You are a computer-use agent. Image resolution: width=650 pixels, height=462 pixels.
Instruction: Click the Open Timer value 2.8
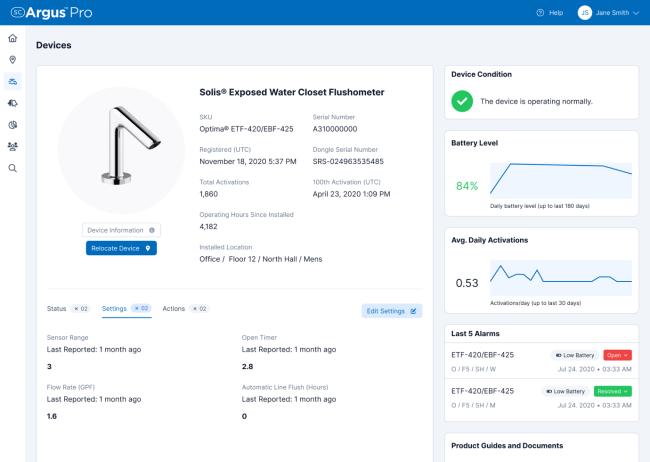point(247,366)
